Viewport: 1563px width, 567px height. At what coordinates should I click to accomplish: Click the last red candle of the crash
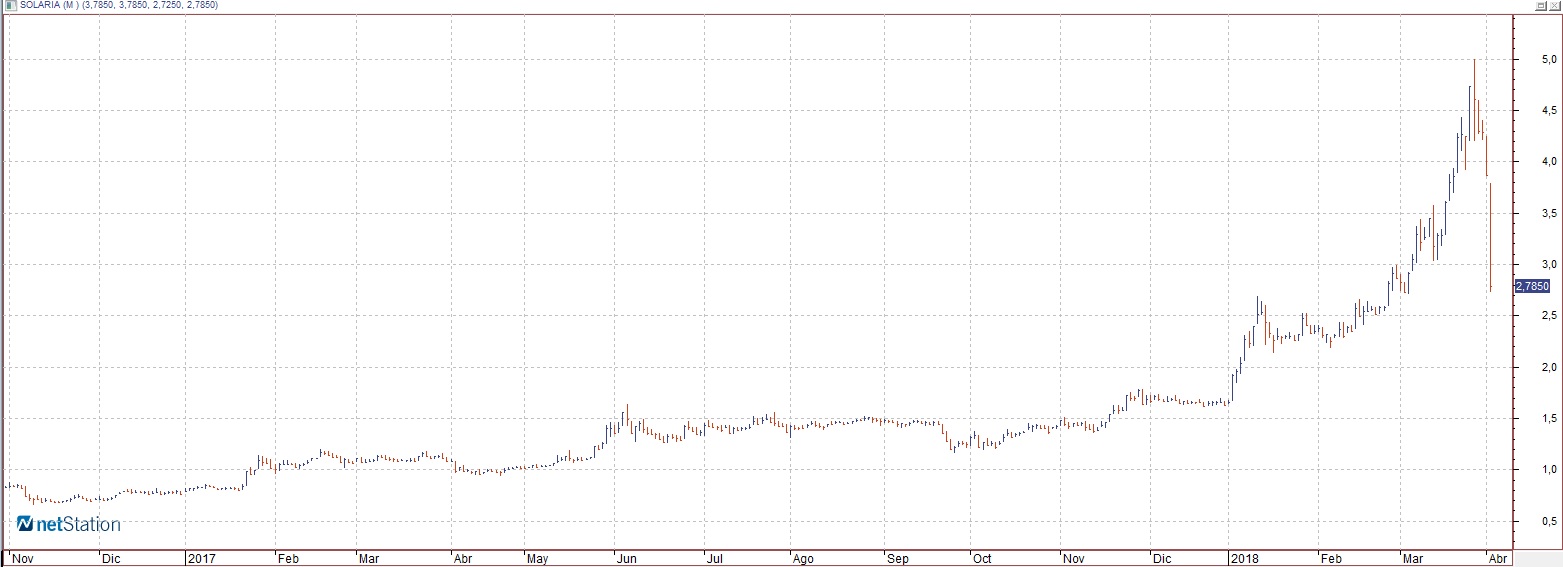(x=1490, y=237)
